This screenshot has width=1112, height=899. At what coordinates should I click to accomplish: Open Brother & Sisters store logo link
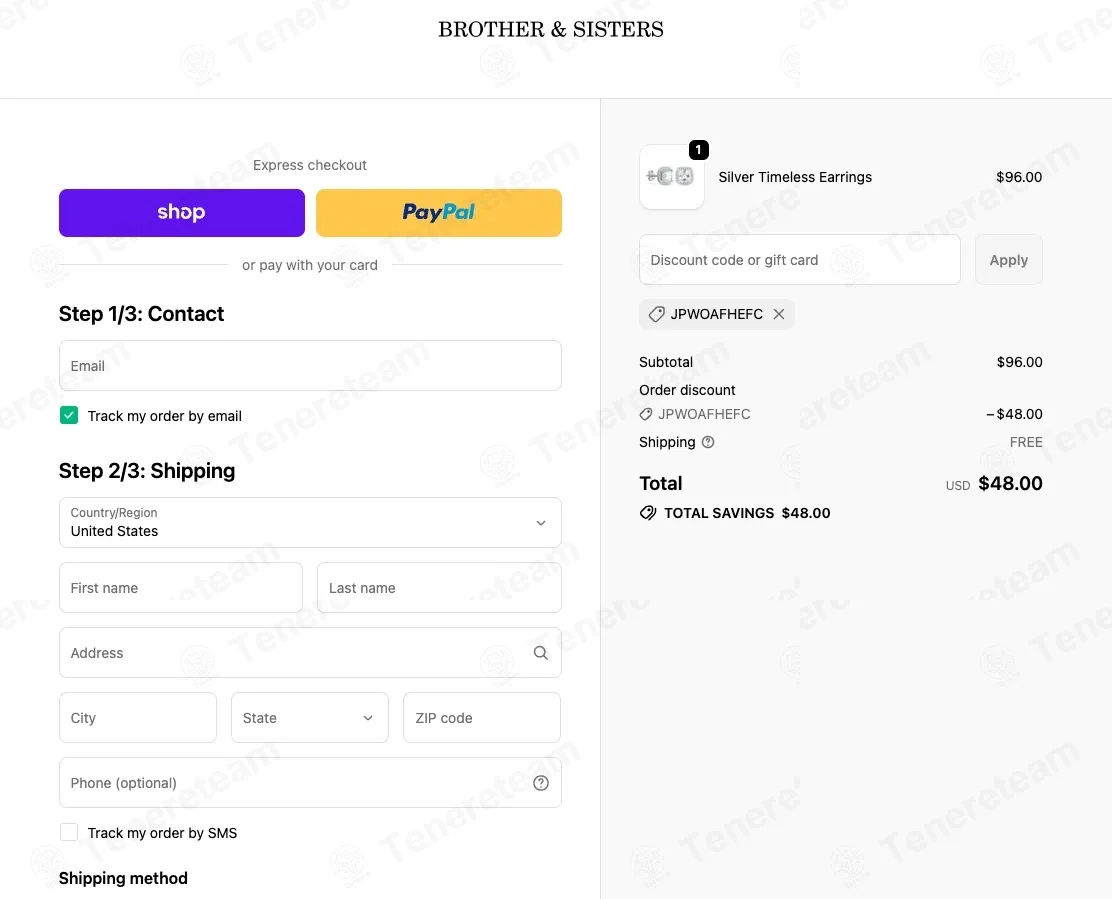click(551, 30)
